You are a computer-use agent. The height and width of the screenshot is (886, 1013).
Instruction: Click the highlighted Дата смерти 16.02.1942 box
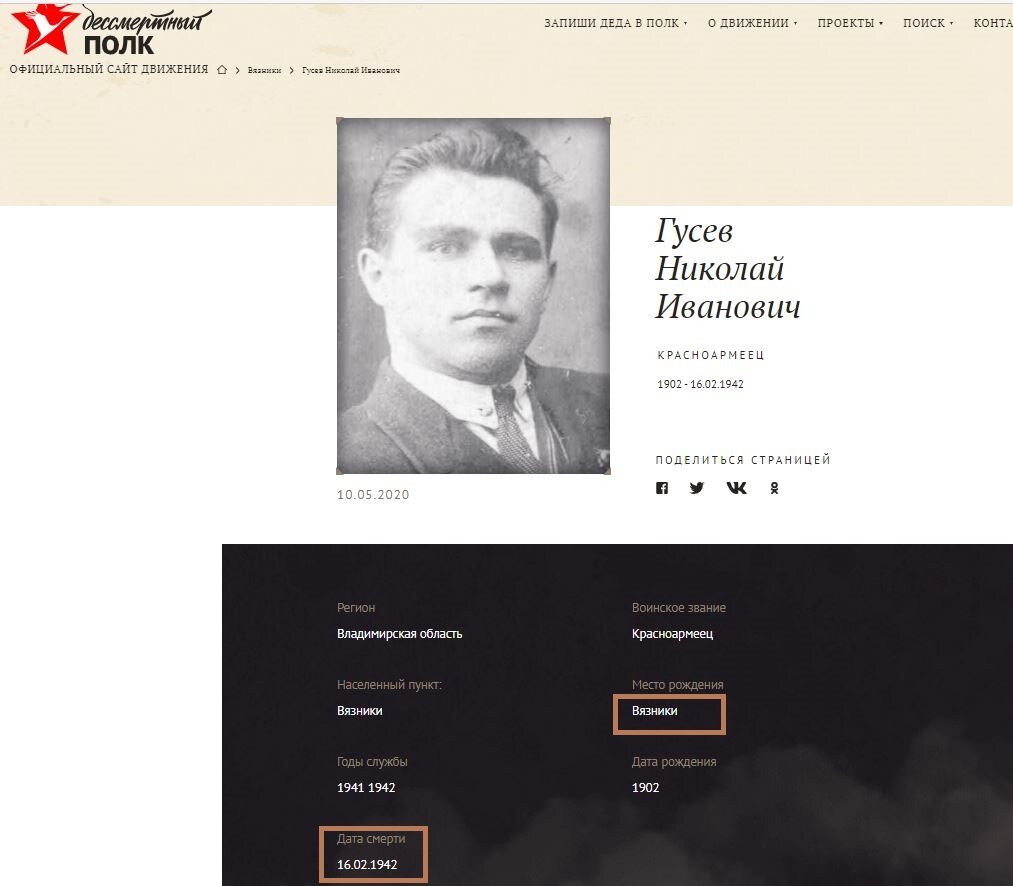coord(373,854)
